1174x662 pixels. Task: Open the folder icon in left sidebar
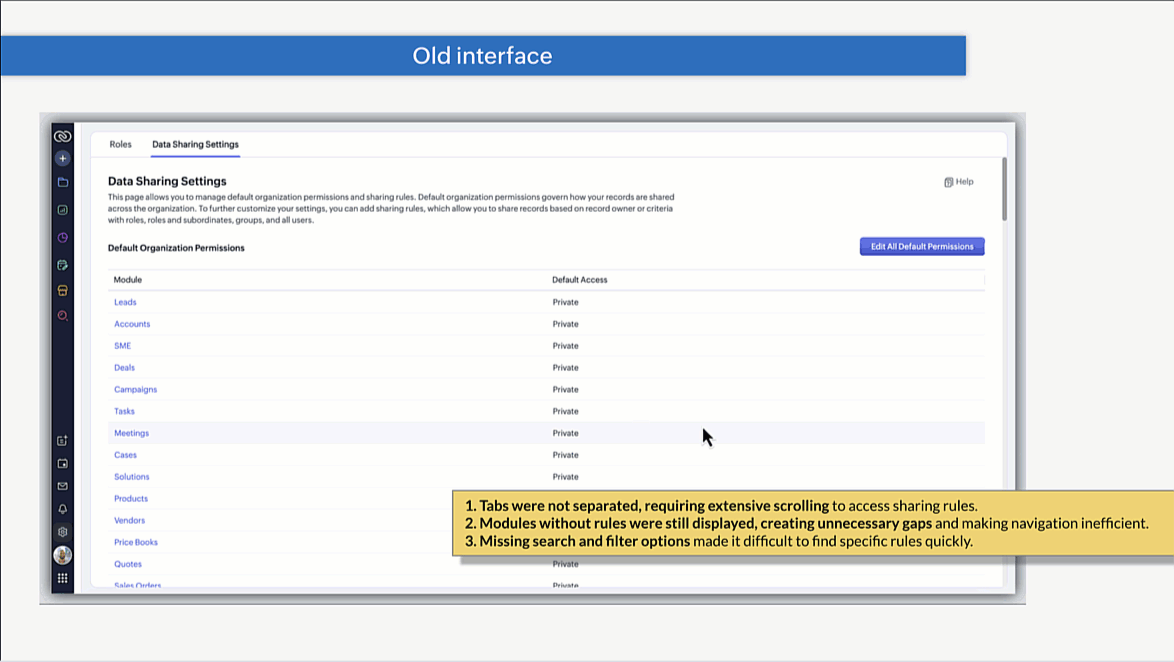[x=62, y=182]
